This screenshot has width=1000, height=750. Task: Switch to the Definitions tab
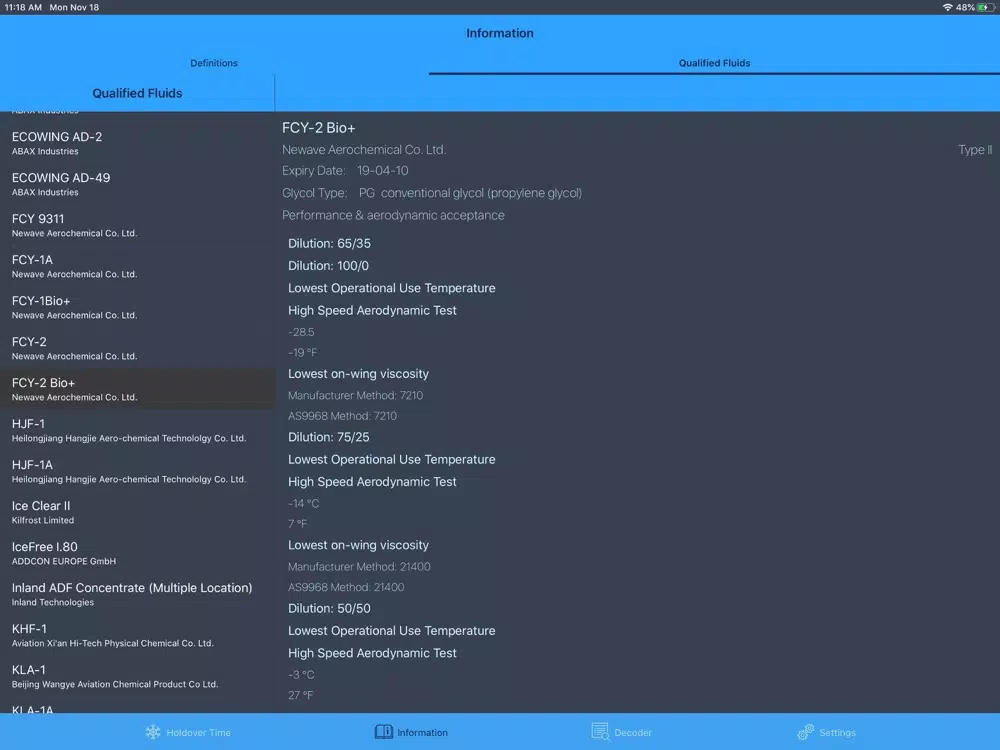click(x=214, y=63)
